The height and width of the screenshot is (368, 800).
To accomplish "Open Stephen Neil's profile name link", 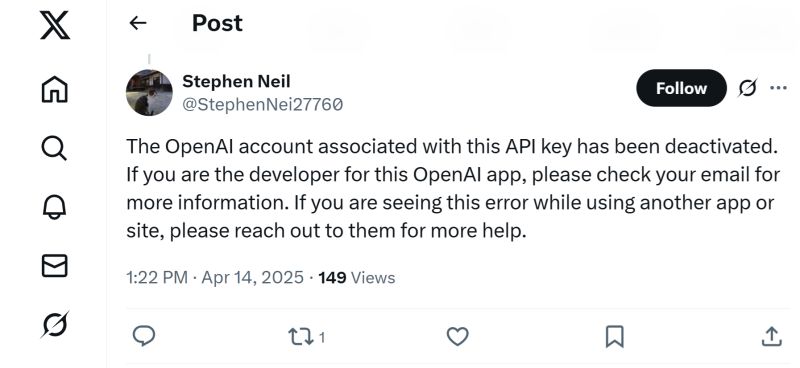I will 236,81.
